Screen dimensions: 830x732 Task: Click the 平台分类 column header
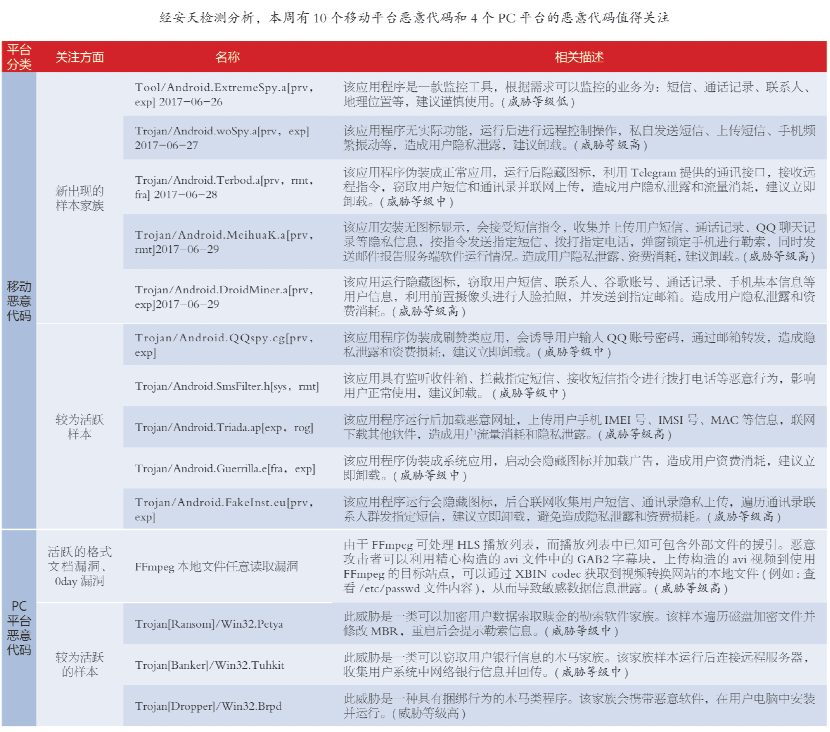[19, 57]
